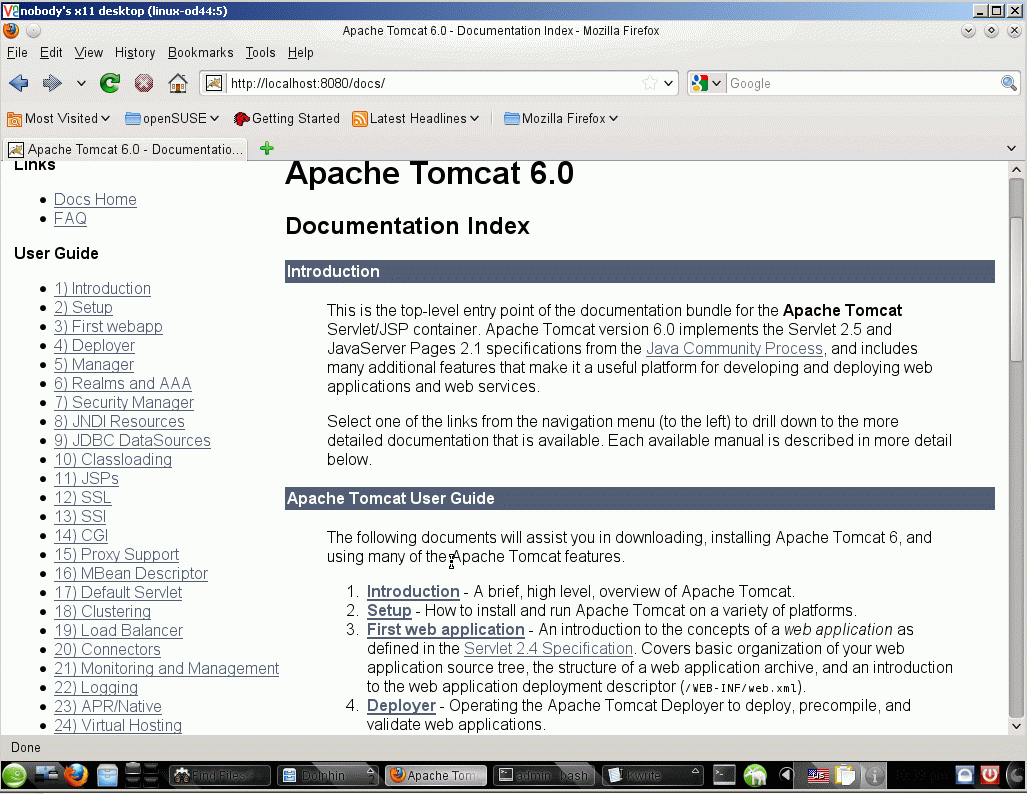Screen dimensions: 1027x794
Task: Click the search magnifier icon
Action: point(1009,83)
